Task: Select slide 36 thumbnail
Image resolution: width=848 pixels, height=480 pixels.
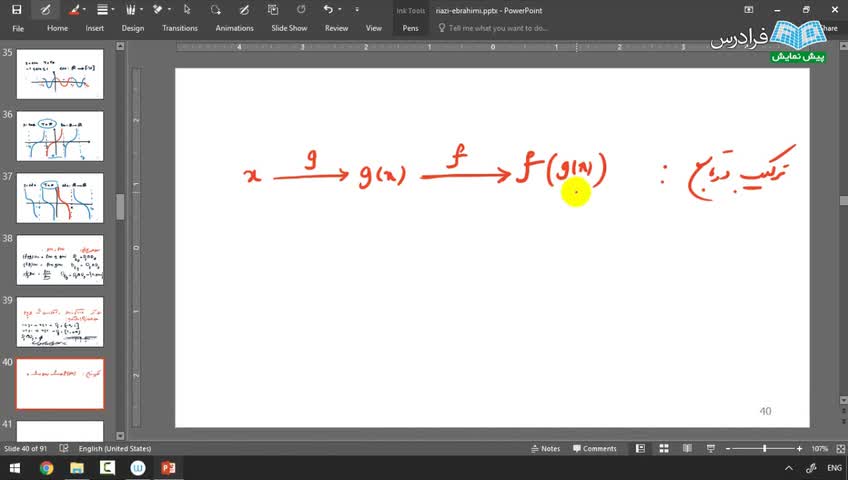Action: [60, 136]
